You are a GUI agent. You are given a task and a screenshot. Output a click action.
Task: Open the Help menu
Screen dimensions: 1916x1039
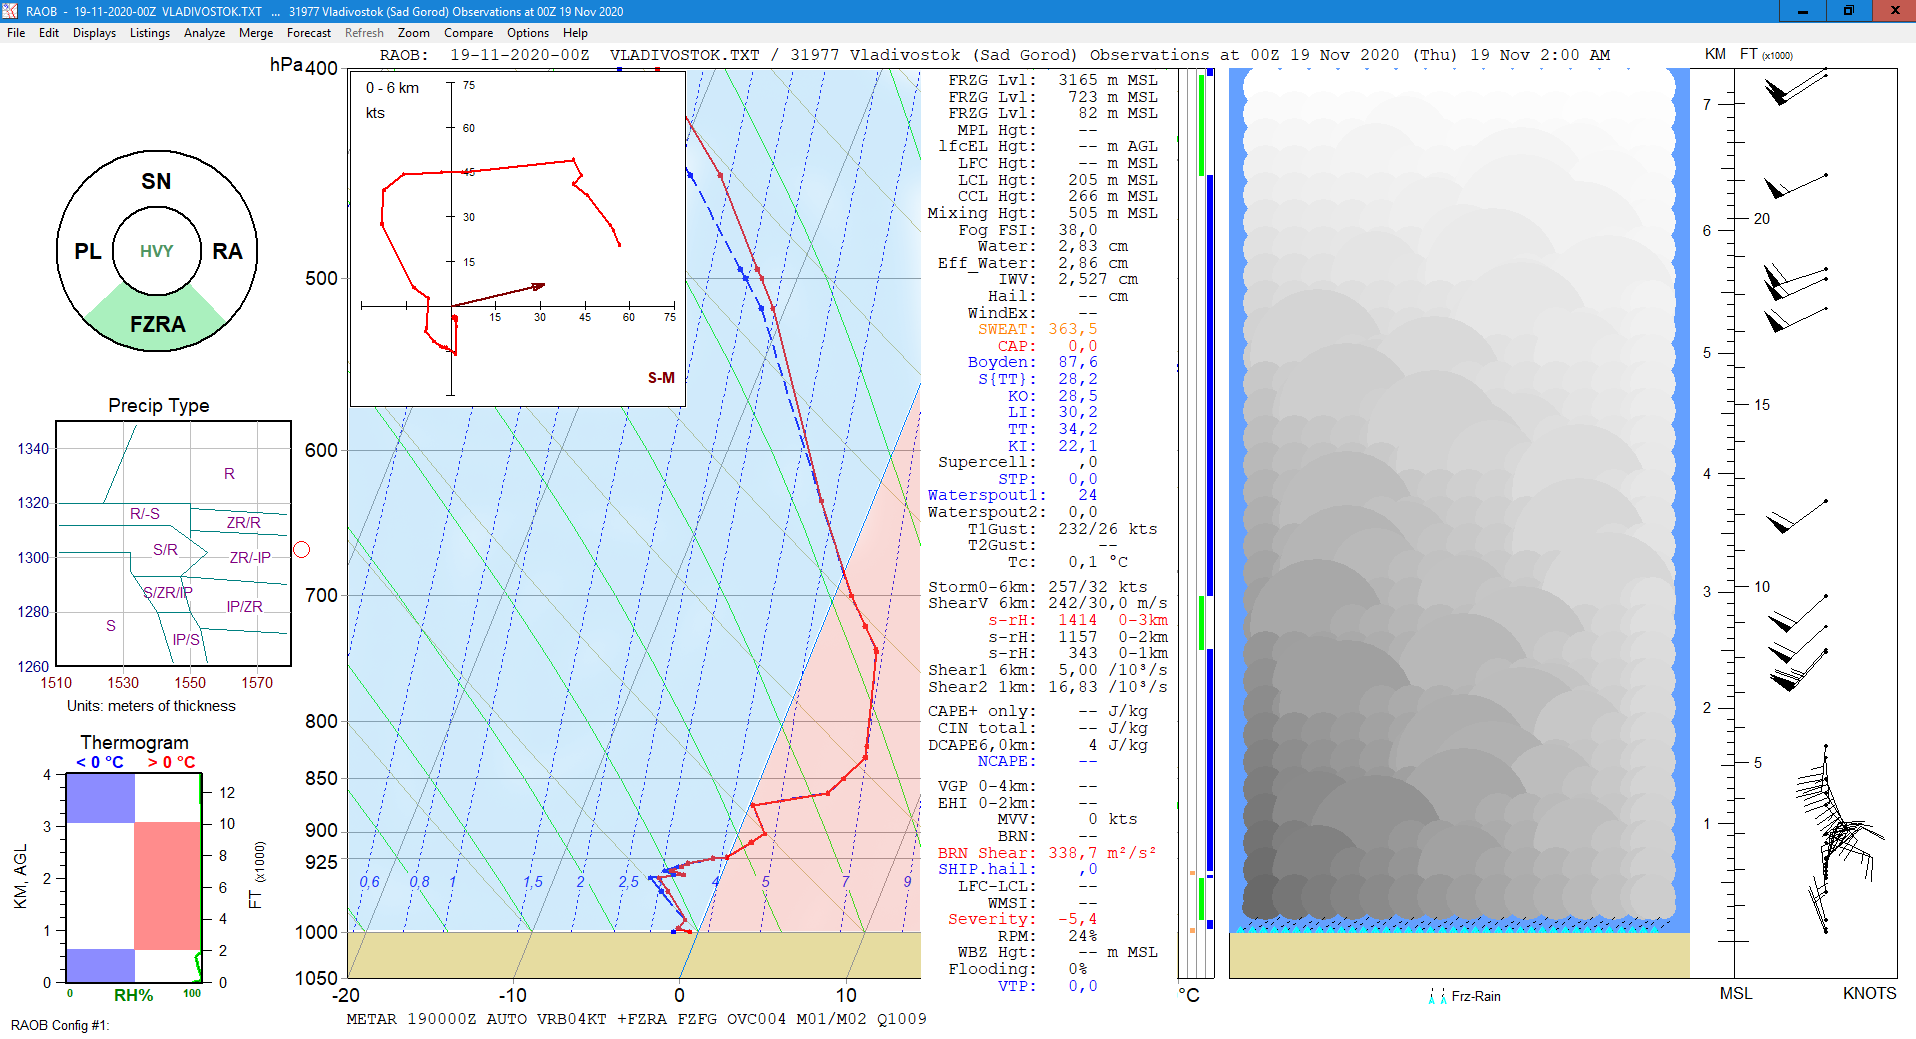(575, 33)
